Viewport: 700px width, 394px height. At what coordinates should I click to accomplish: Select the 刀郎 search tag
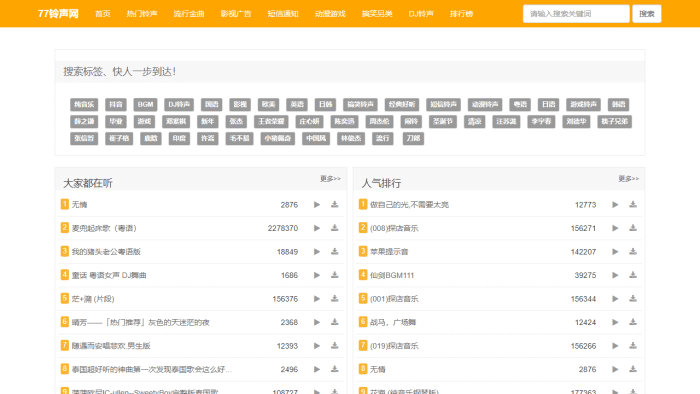click(x=413, y=138)
